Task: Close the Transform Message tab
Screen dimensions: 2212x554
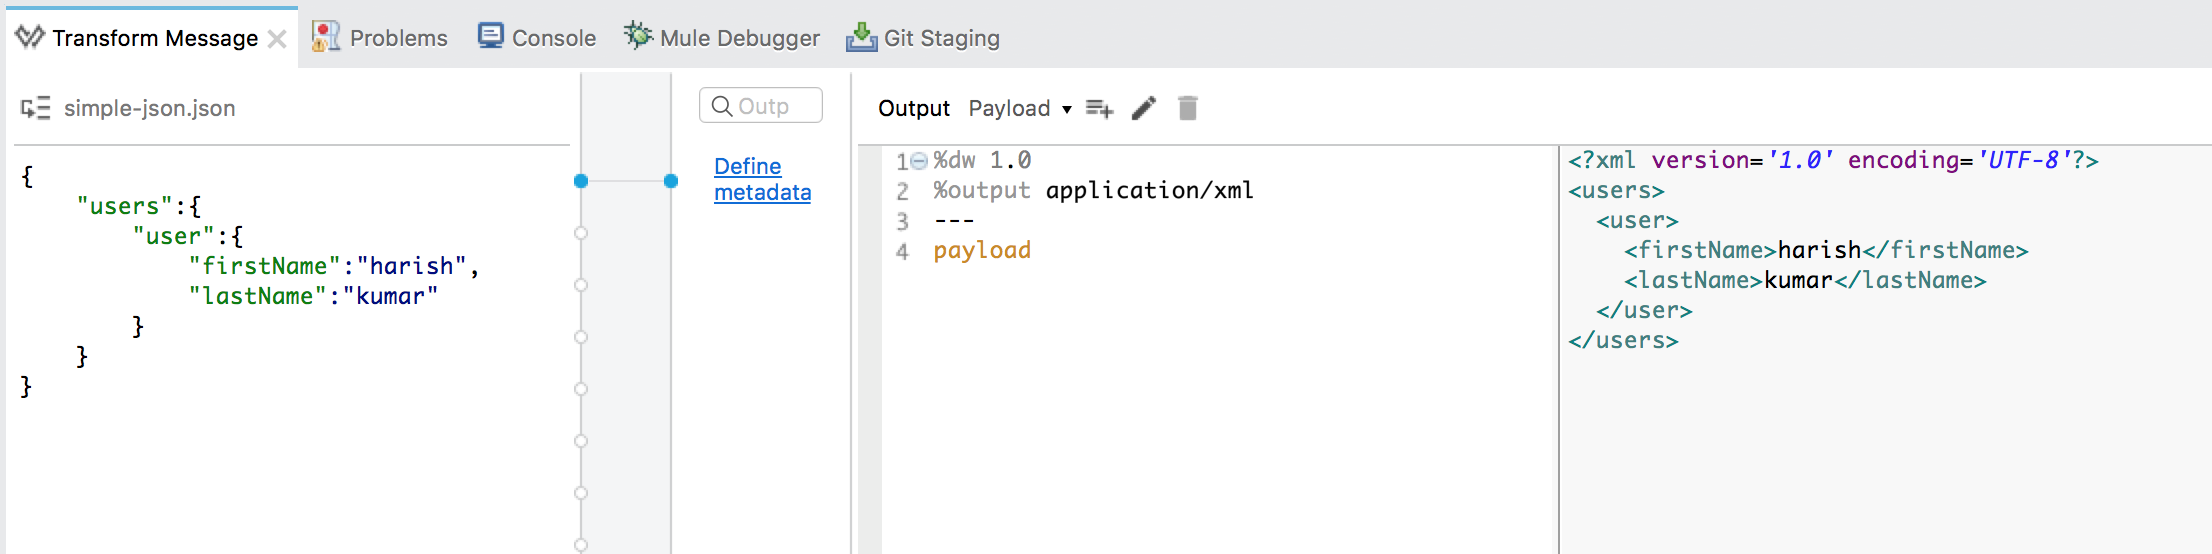Action: pyautogui.click(x=277, y=39)
